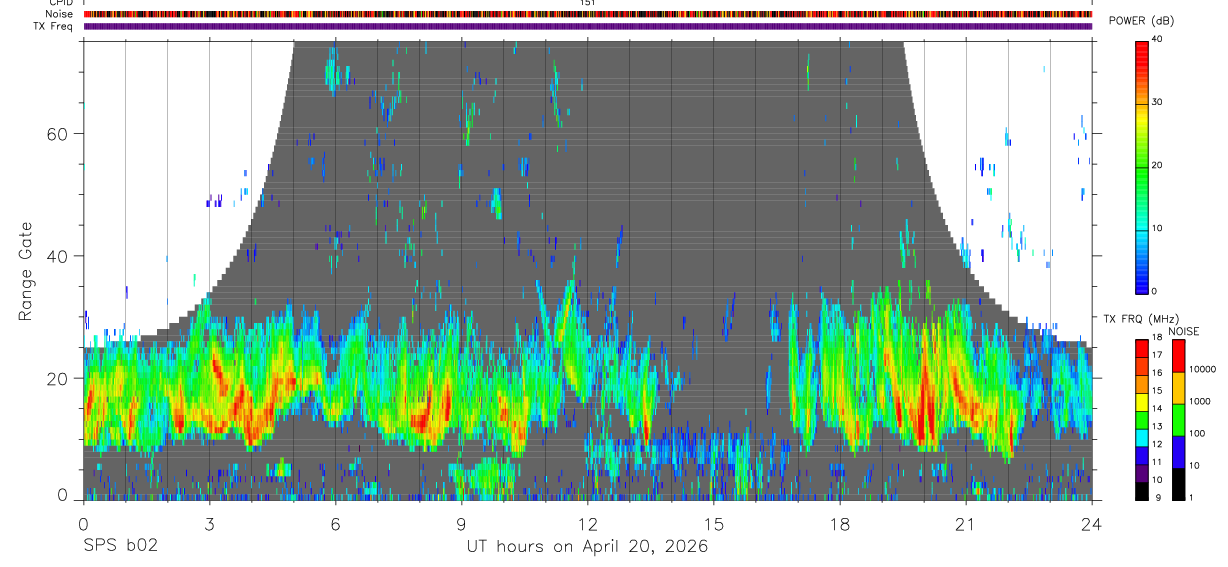Click the POWER (dB) colorbar title
1228x567 pixels.
tap(1141, 21)
